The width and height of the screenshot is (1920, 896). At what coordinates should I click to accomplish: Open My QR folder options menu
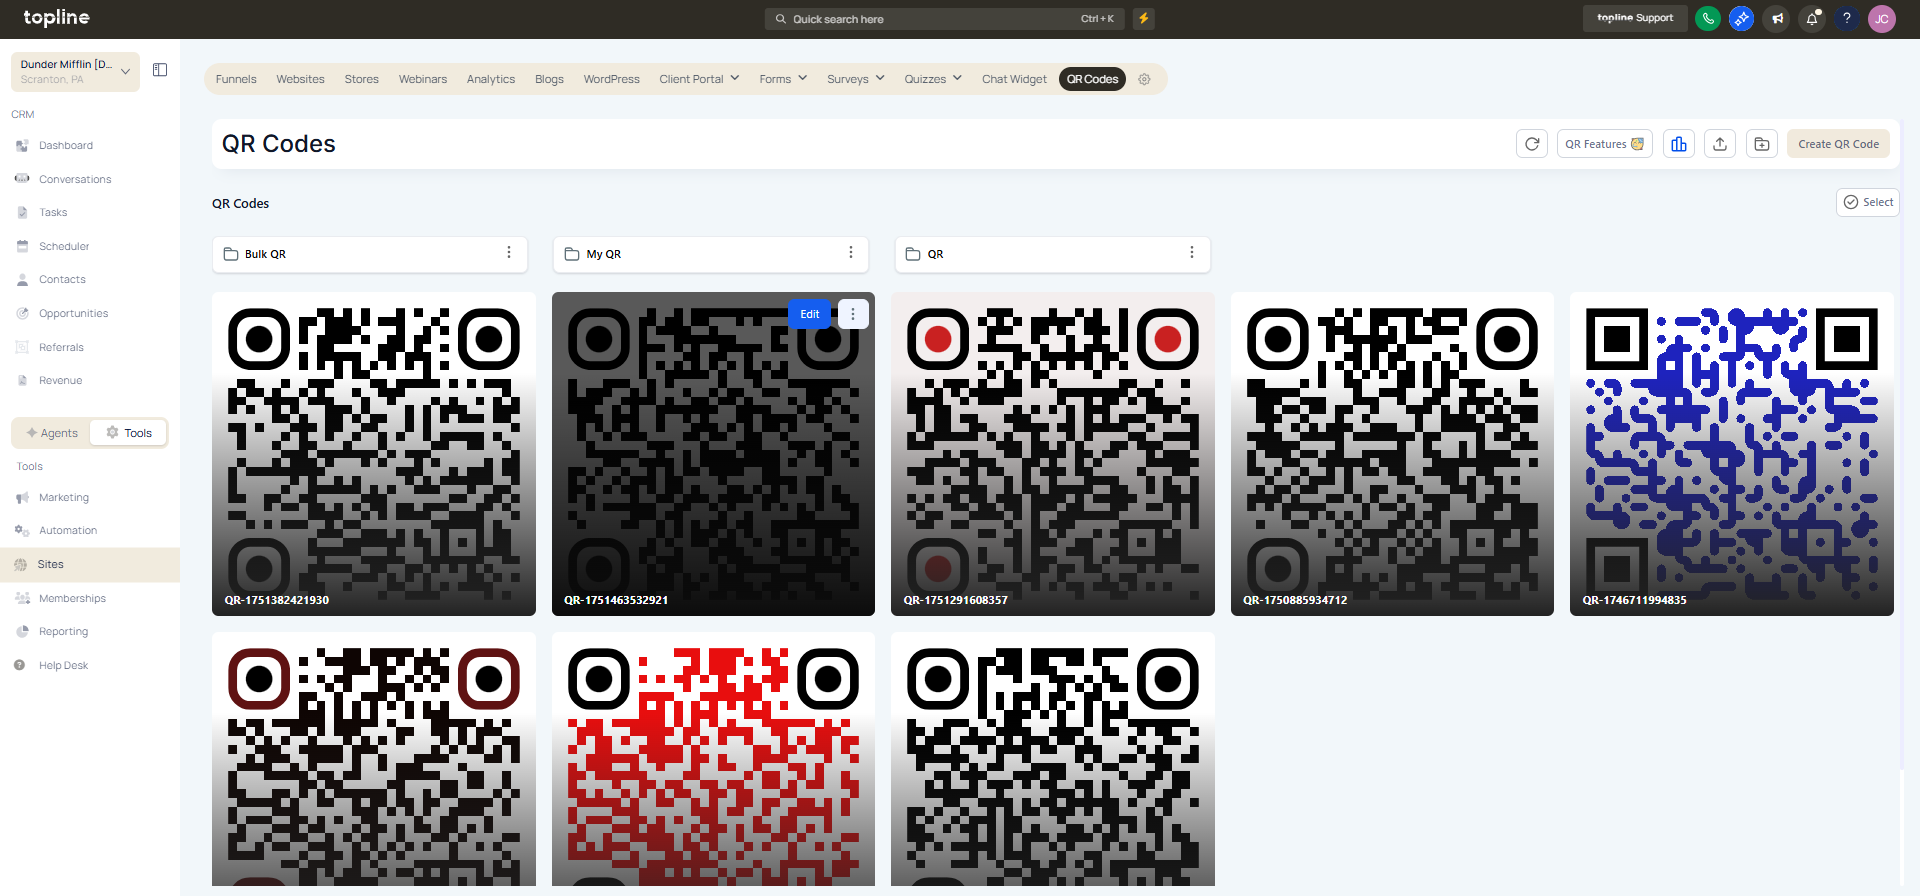tap(851, 253)
